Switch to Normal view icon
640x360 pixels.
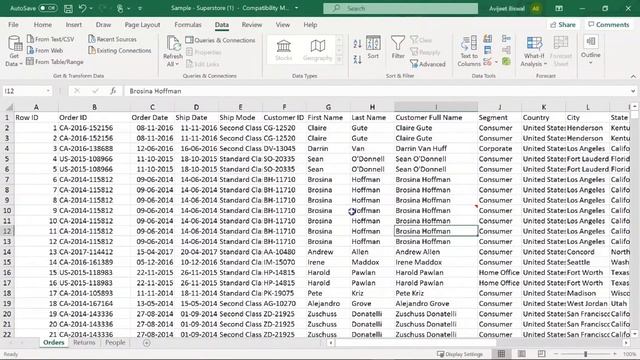[501, 354]
